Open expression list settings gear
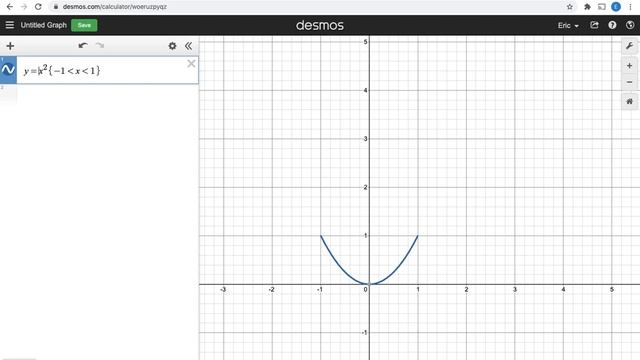640x360 pixels. [x=172, y=46]
